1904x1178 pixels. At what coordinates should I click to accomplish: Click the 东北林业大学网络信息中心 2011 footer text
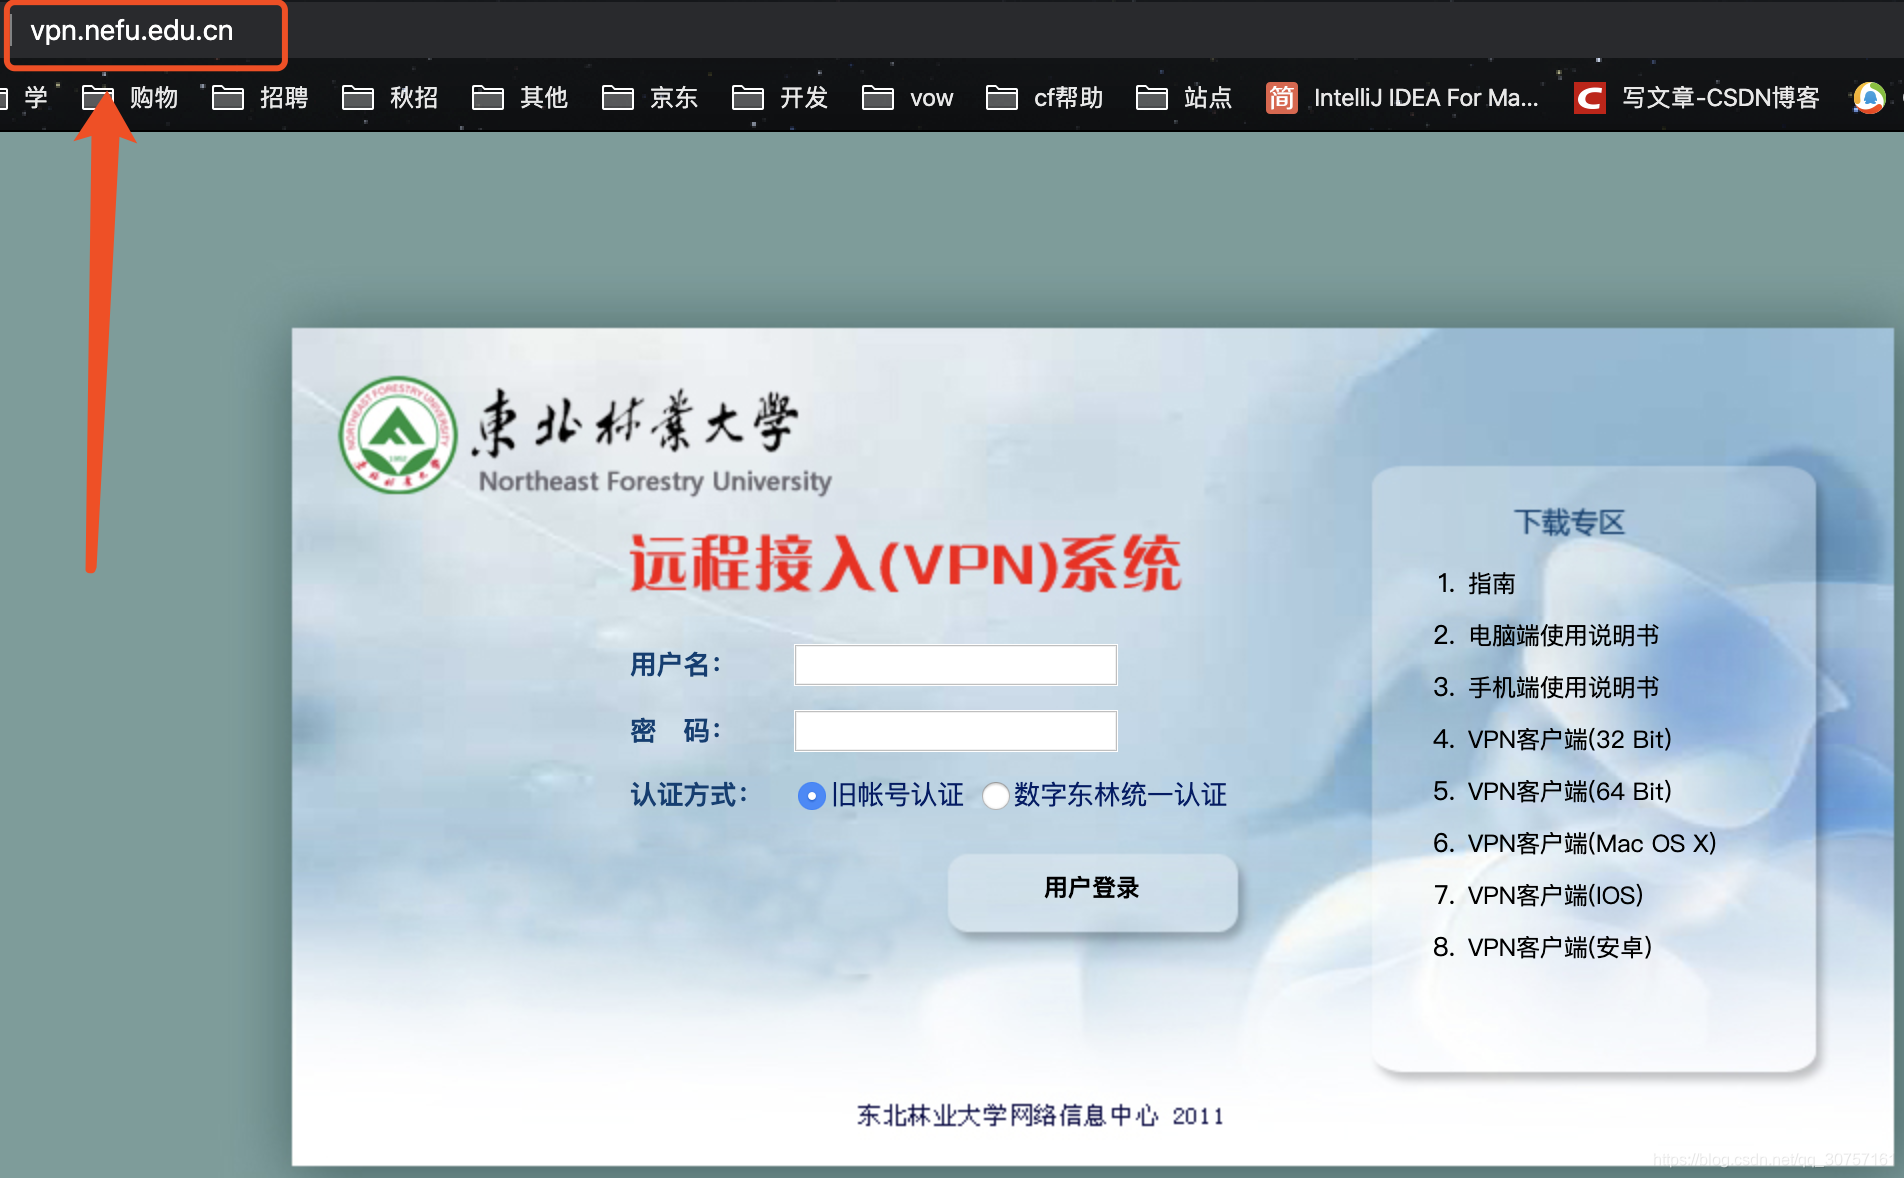1040,1115
